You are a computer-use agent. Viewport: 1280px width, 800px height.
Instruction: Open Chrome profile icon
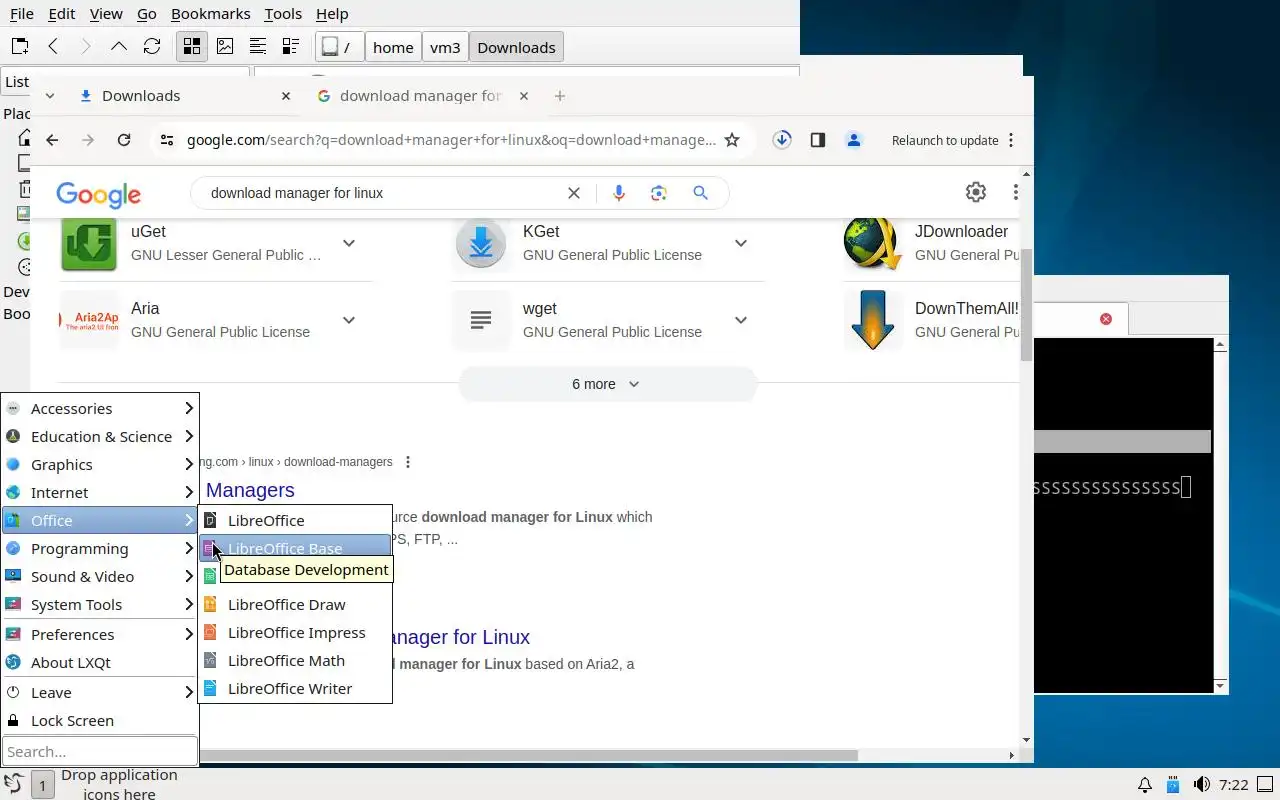point(854,140)
